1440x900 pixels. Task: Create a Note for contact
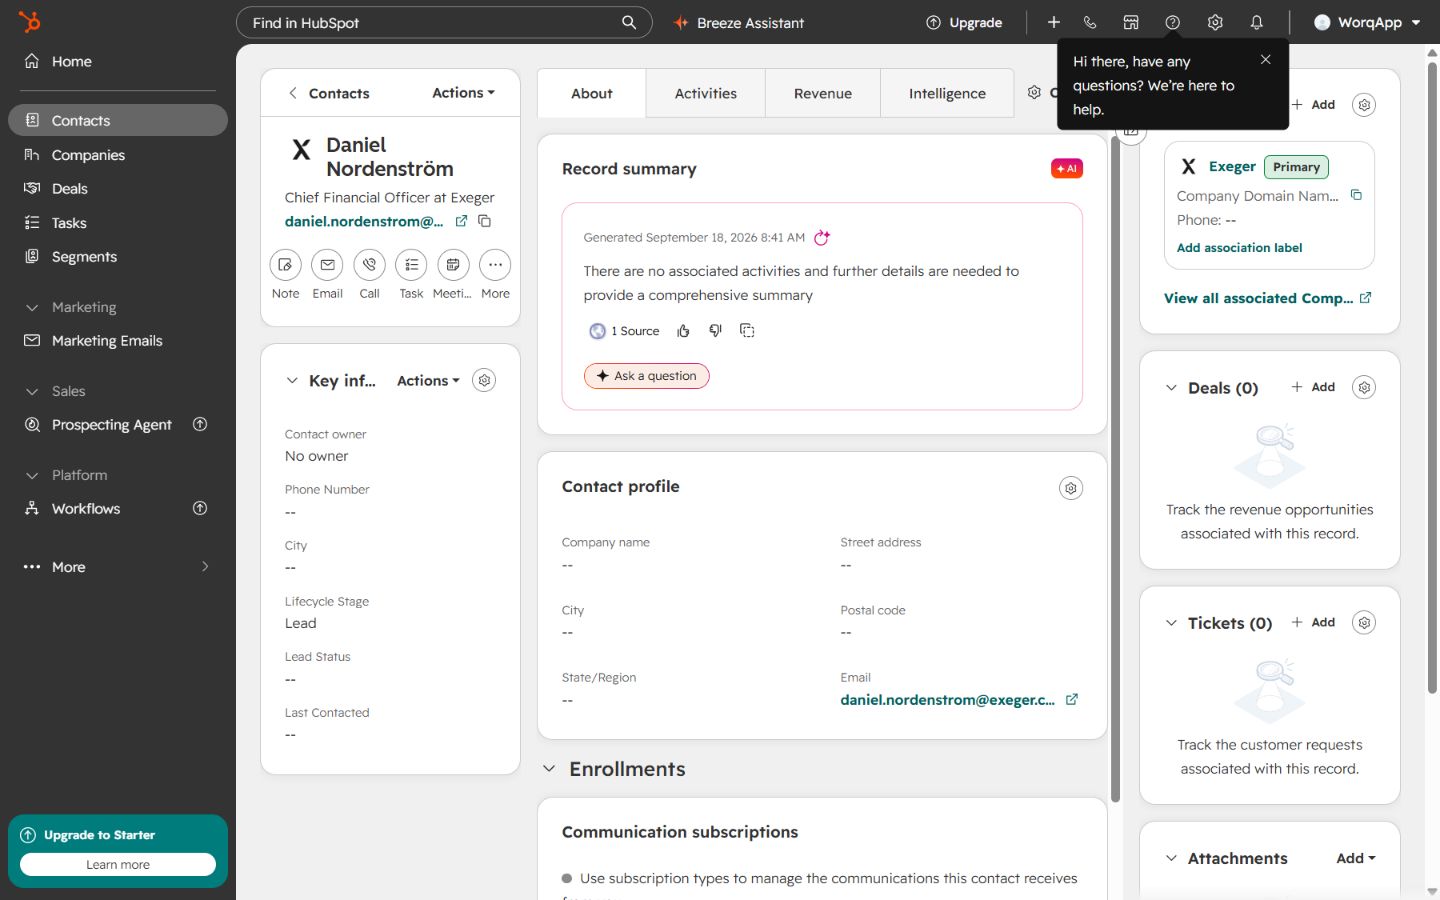click(285, 265)
